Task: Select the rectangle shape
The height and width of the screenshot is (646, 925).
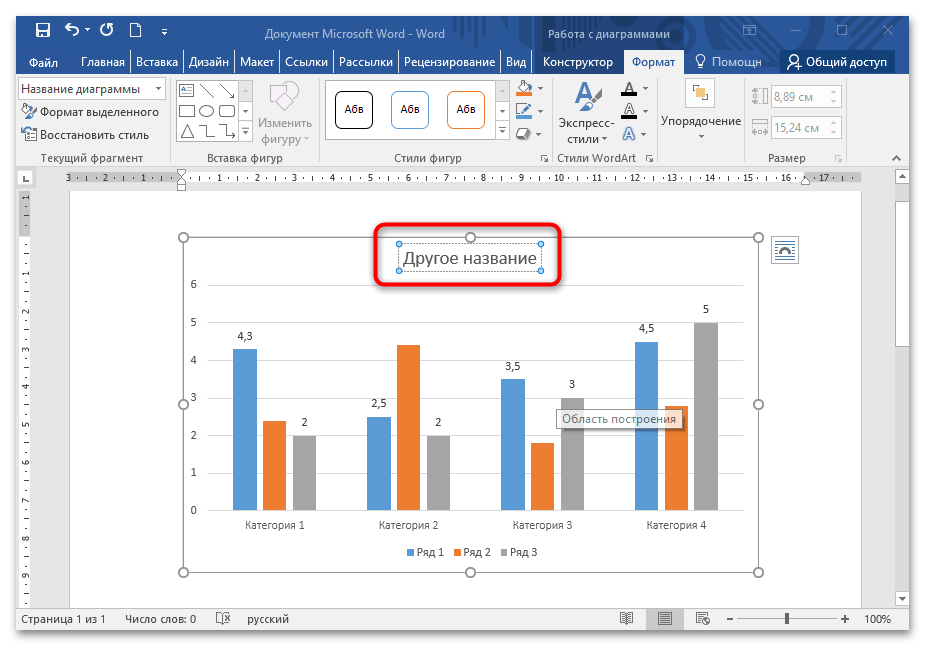Action: (x=186, y=111)
